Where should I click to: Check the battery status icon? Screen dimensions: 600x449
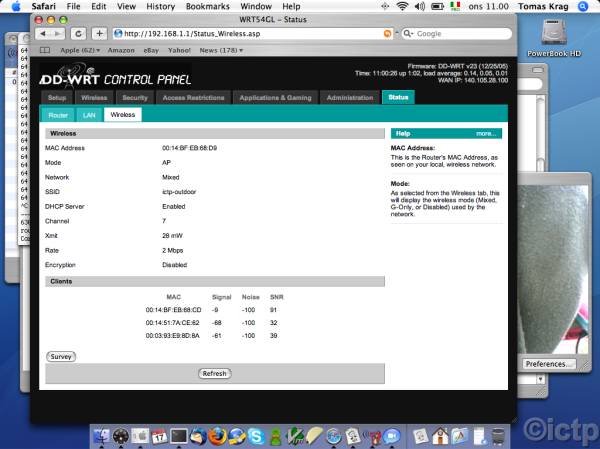point(437,6)
